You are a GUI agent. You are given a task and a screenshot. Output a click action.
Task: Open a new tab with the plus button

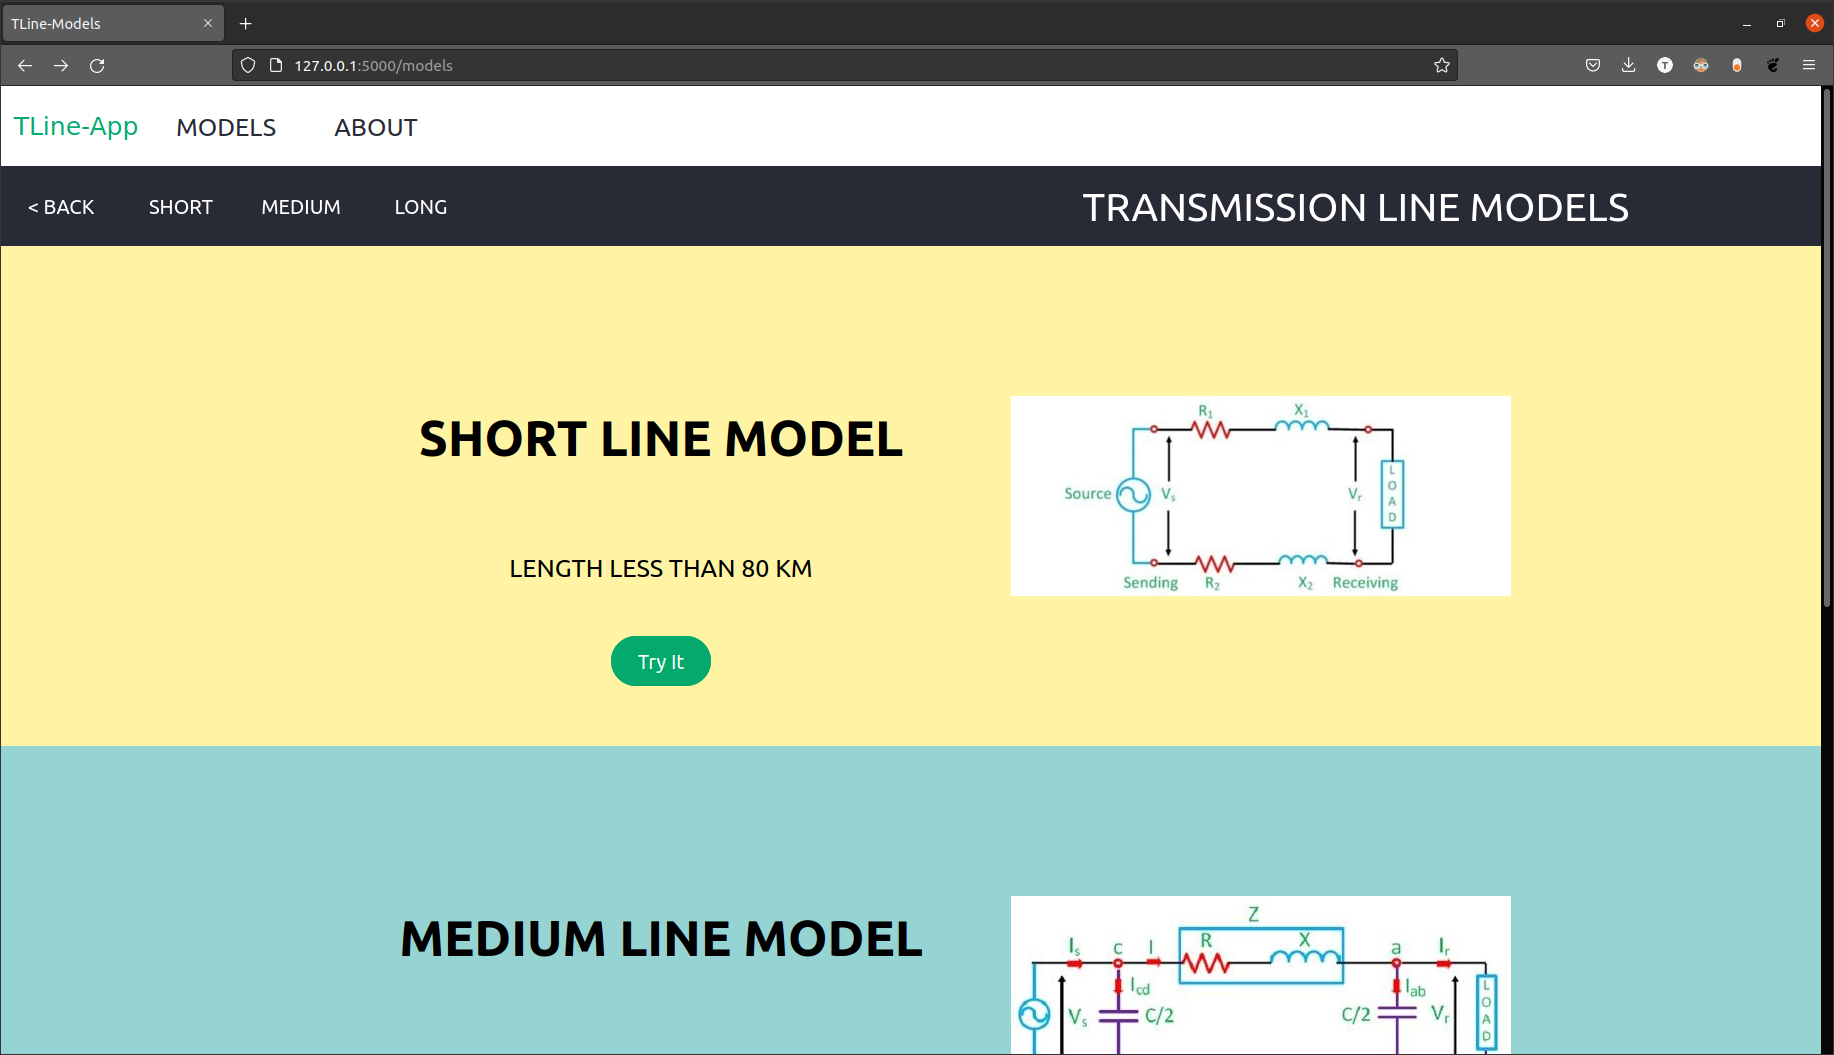(x=245, y=23)
